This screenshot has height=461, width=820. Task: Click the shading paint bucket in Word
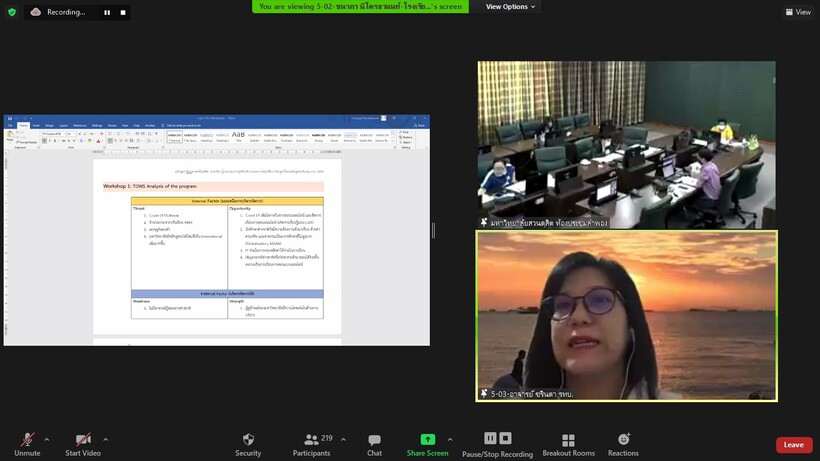point(149,141)
